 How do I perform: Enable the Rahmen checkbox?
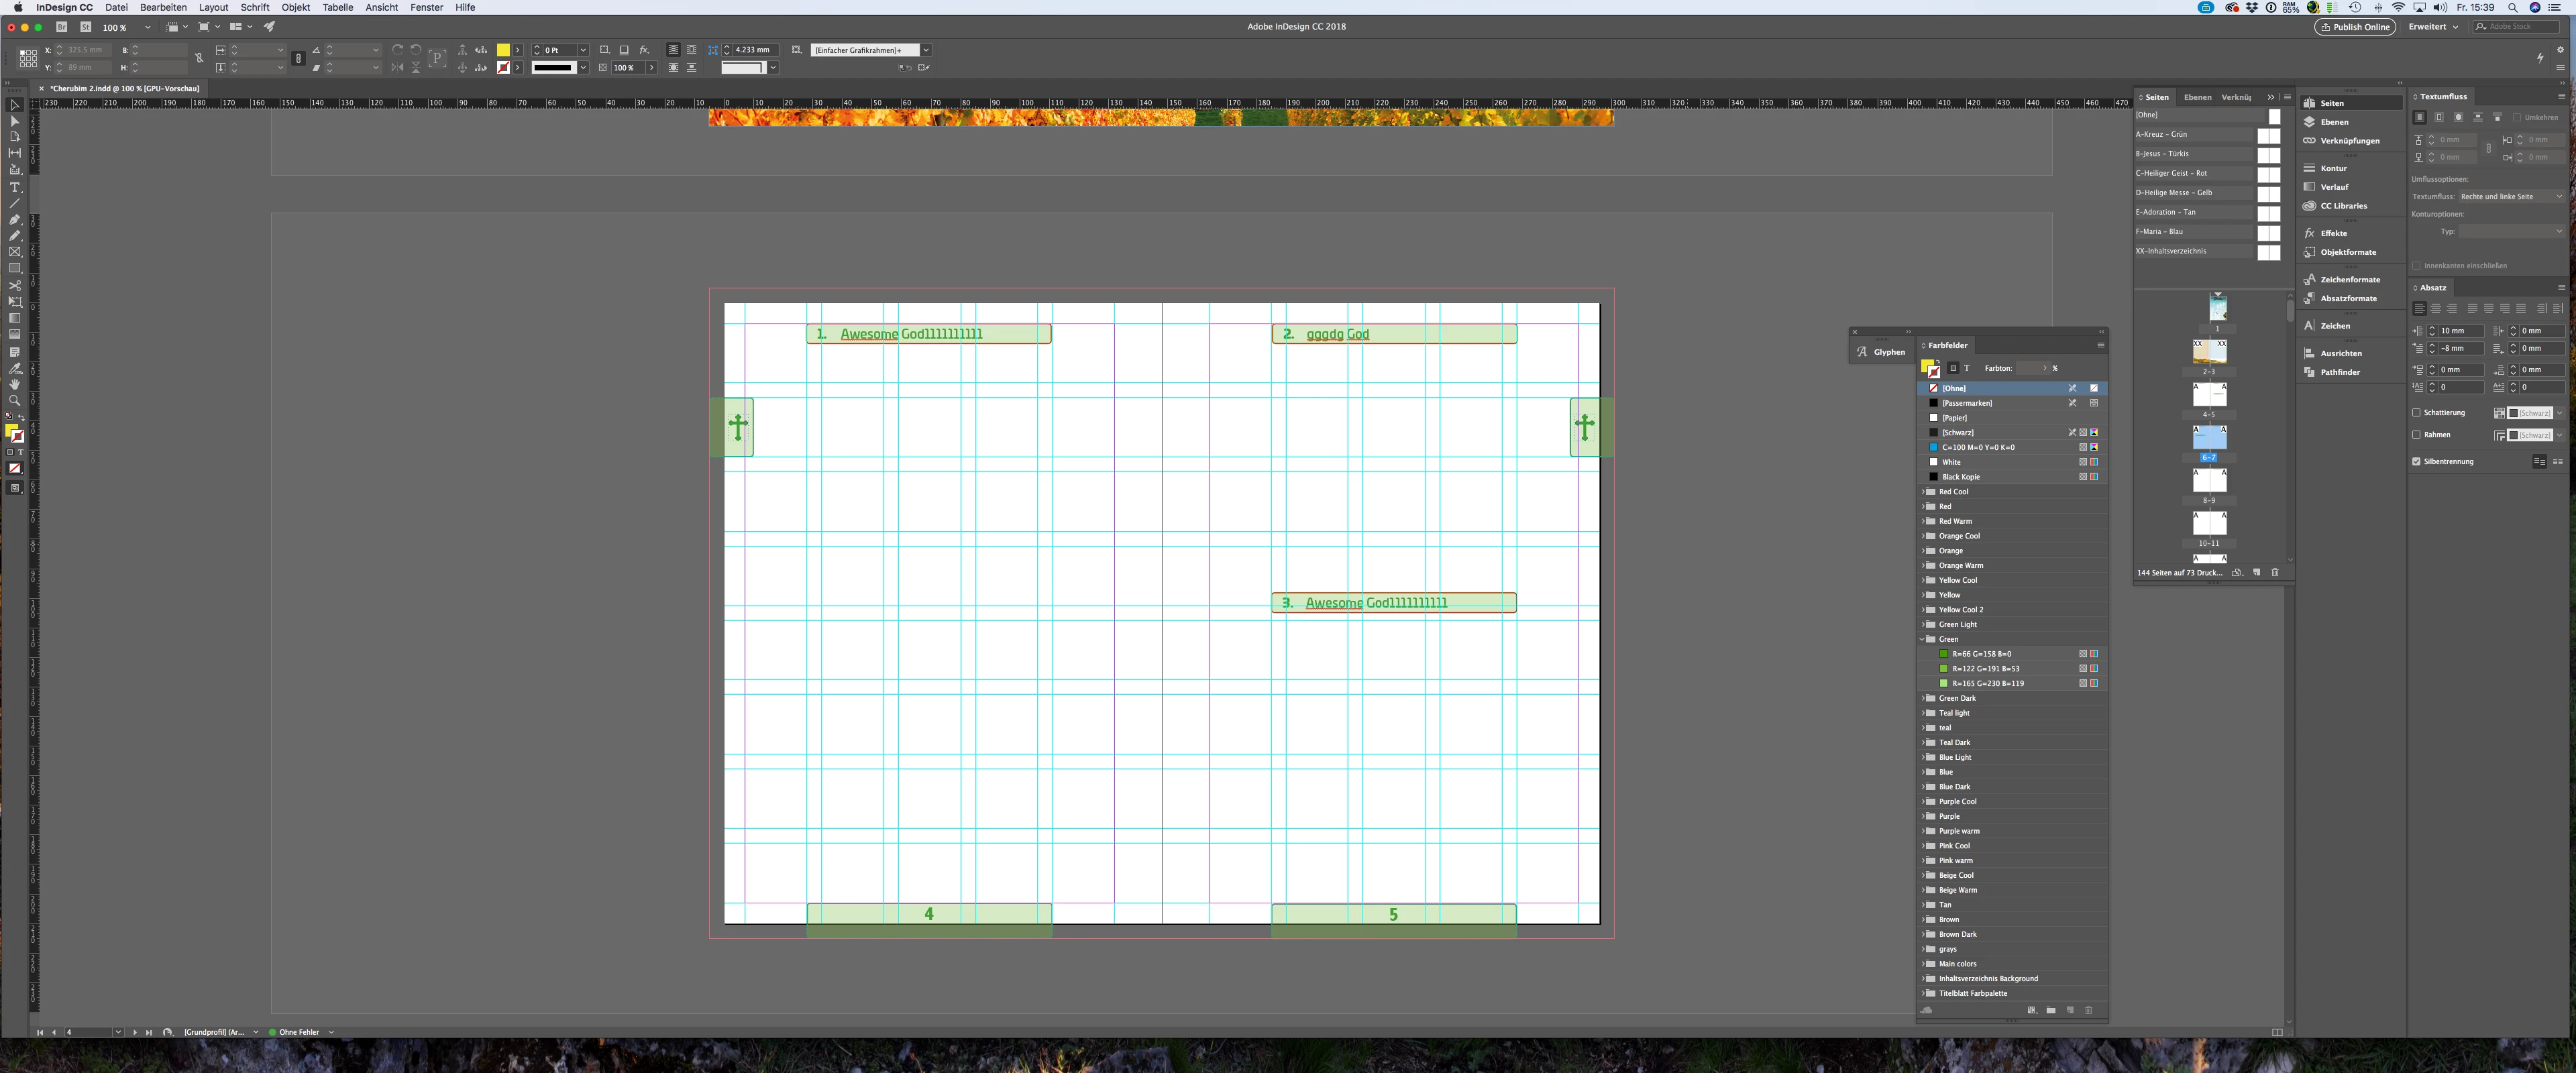[x=2416, y=435]
